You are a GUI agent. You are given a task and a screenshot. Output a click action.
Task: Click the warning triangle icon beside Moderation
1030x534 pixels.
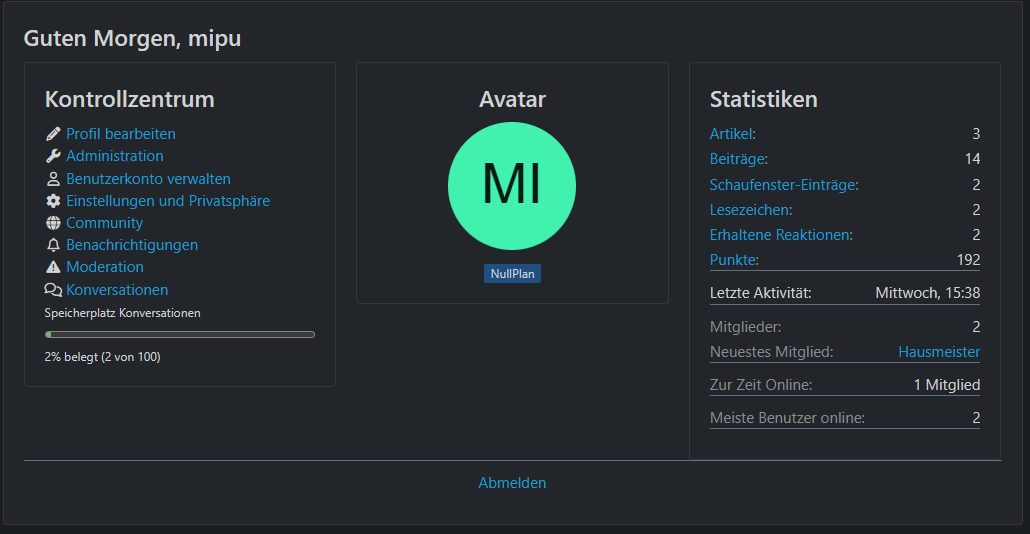point(53,267)
